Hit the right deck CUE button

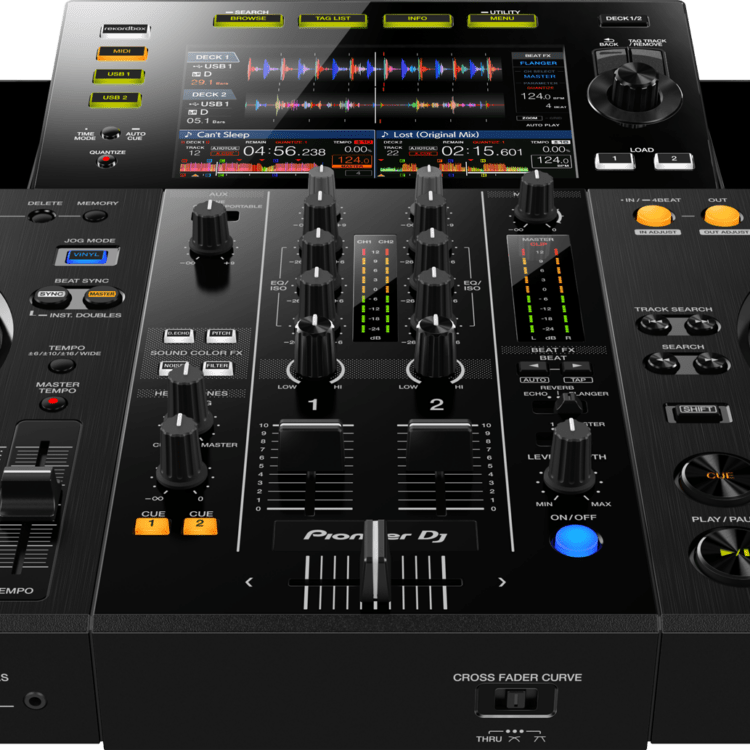[x=717, y=478]
